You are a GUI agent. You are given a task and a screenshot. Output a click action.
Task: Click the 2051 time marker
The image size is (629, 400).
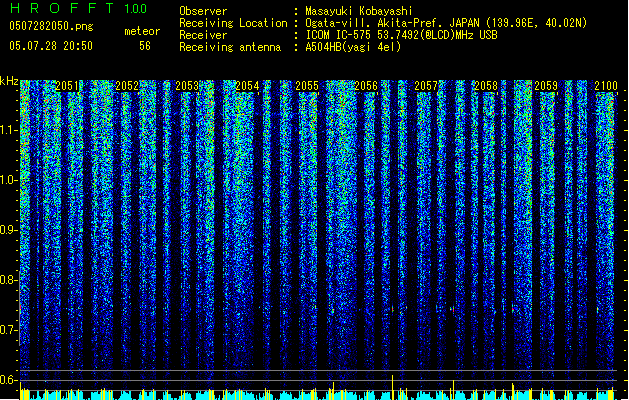pos(67,86)
